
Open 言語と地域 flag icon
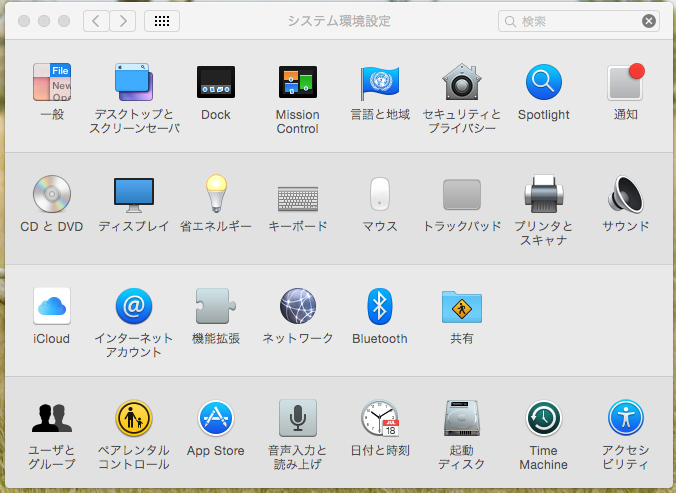tap(379, 82)
